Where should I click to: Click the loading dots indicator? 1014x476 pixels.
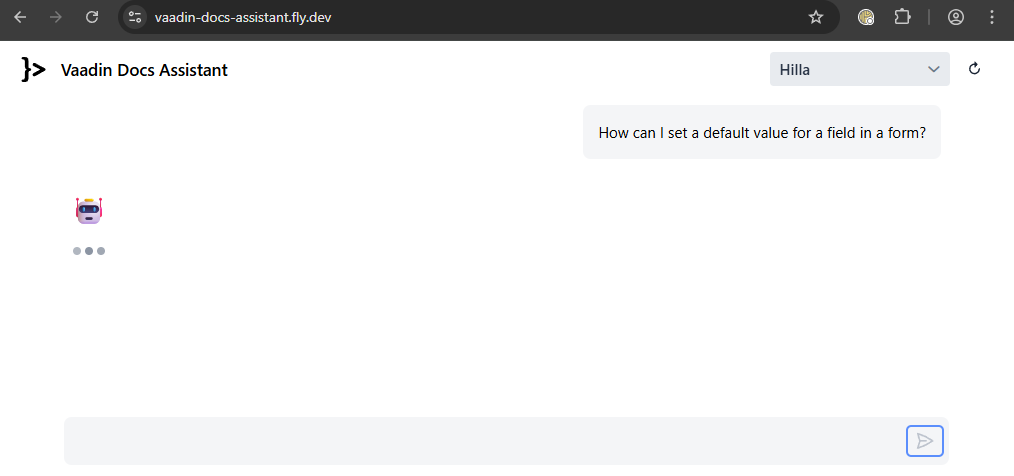point(89,251)
